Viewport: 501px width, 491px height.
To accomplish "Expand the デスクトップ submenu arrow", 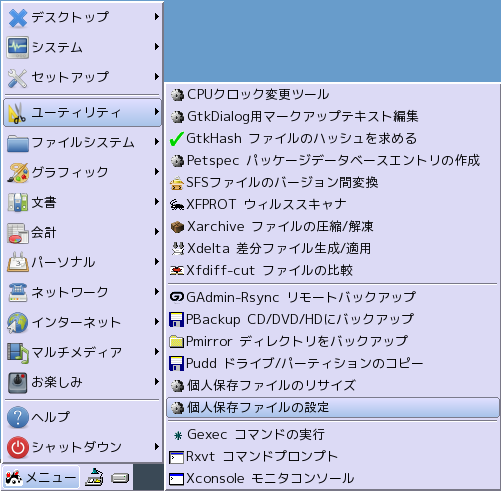I will click(x=157, y=17).
